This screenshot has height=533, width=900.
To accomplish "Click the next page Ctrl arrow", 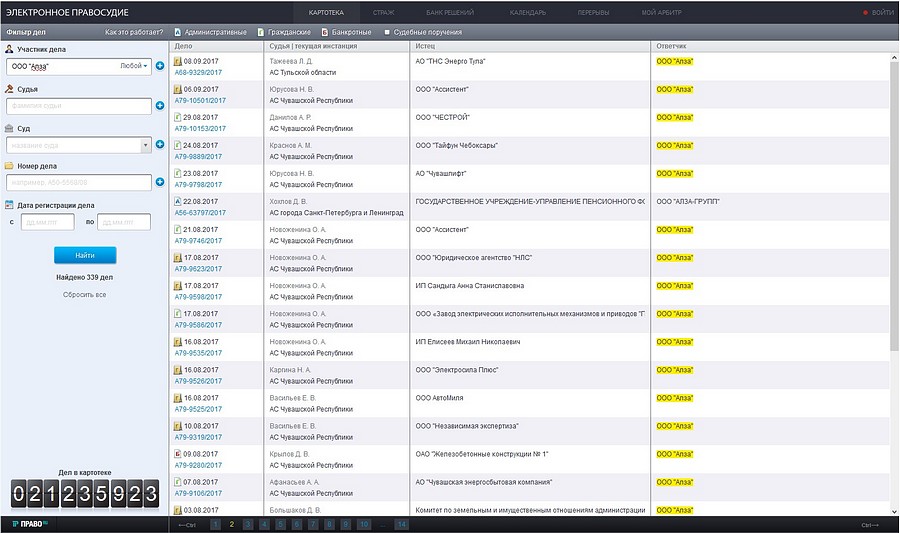I will (870, 525).
